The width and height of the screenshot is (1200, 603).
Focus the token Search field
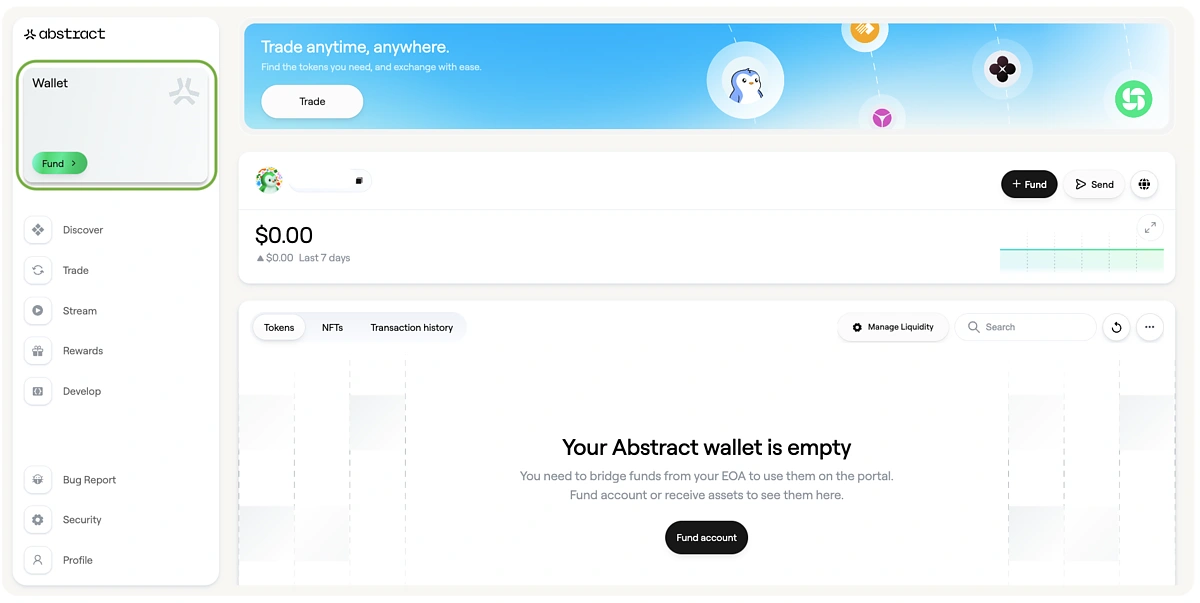[1026, 327]
